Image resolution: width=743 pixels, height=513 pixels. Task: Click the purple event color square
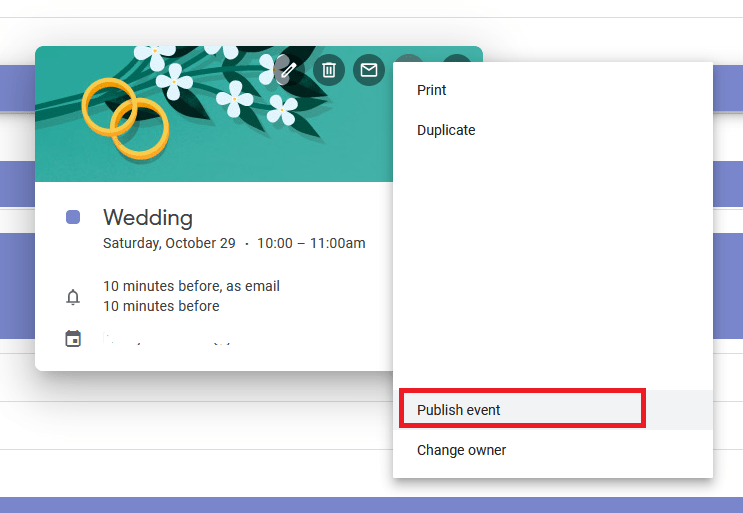coord(73,217)
